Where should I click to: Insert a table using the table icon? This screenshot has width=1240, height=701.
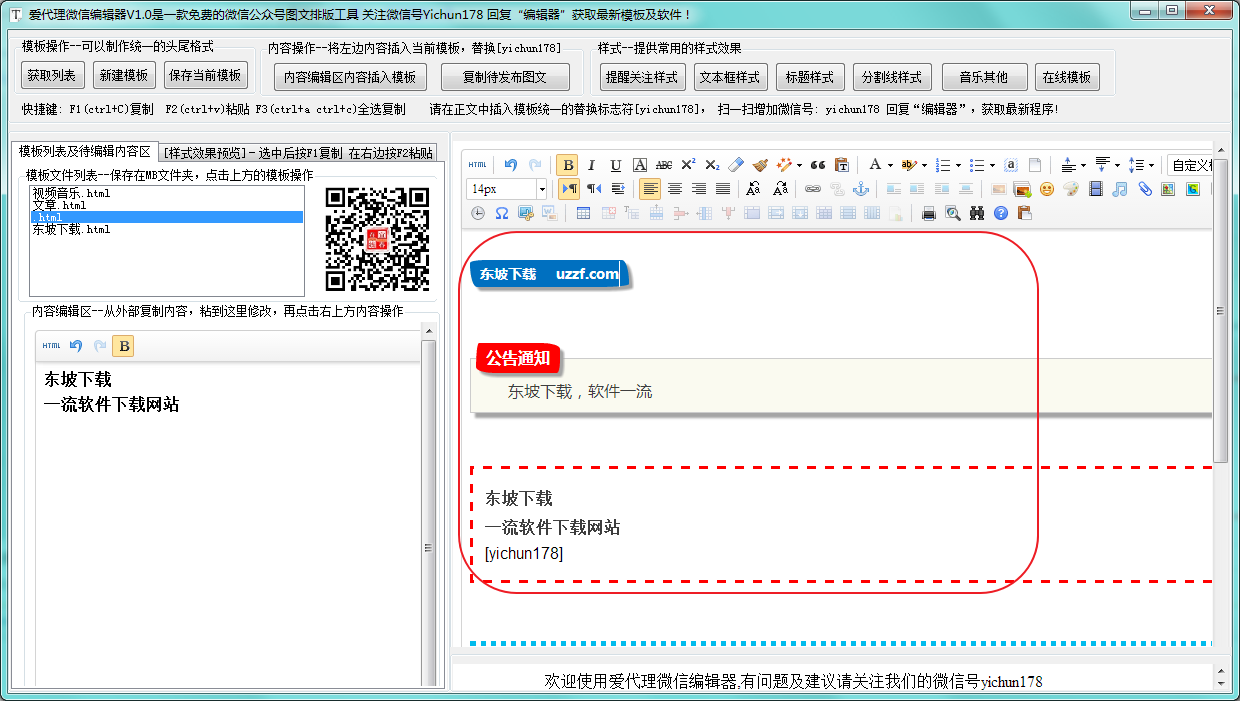[x=583, y=213]
